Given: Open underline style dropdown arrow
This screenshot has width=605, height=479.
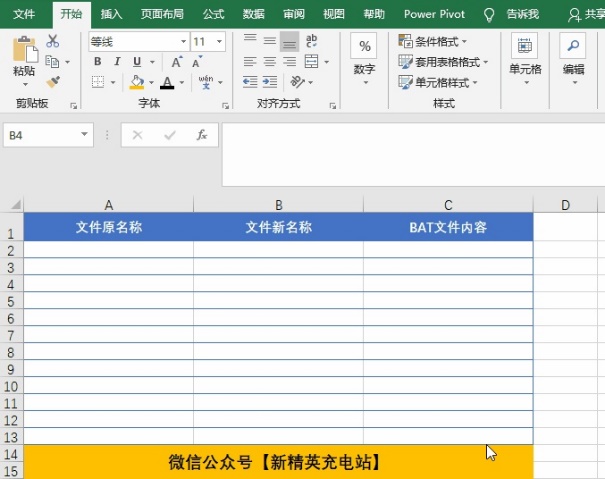Looking at the screenshot, I should pyautogui.click(x=152, y=62).
